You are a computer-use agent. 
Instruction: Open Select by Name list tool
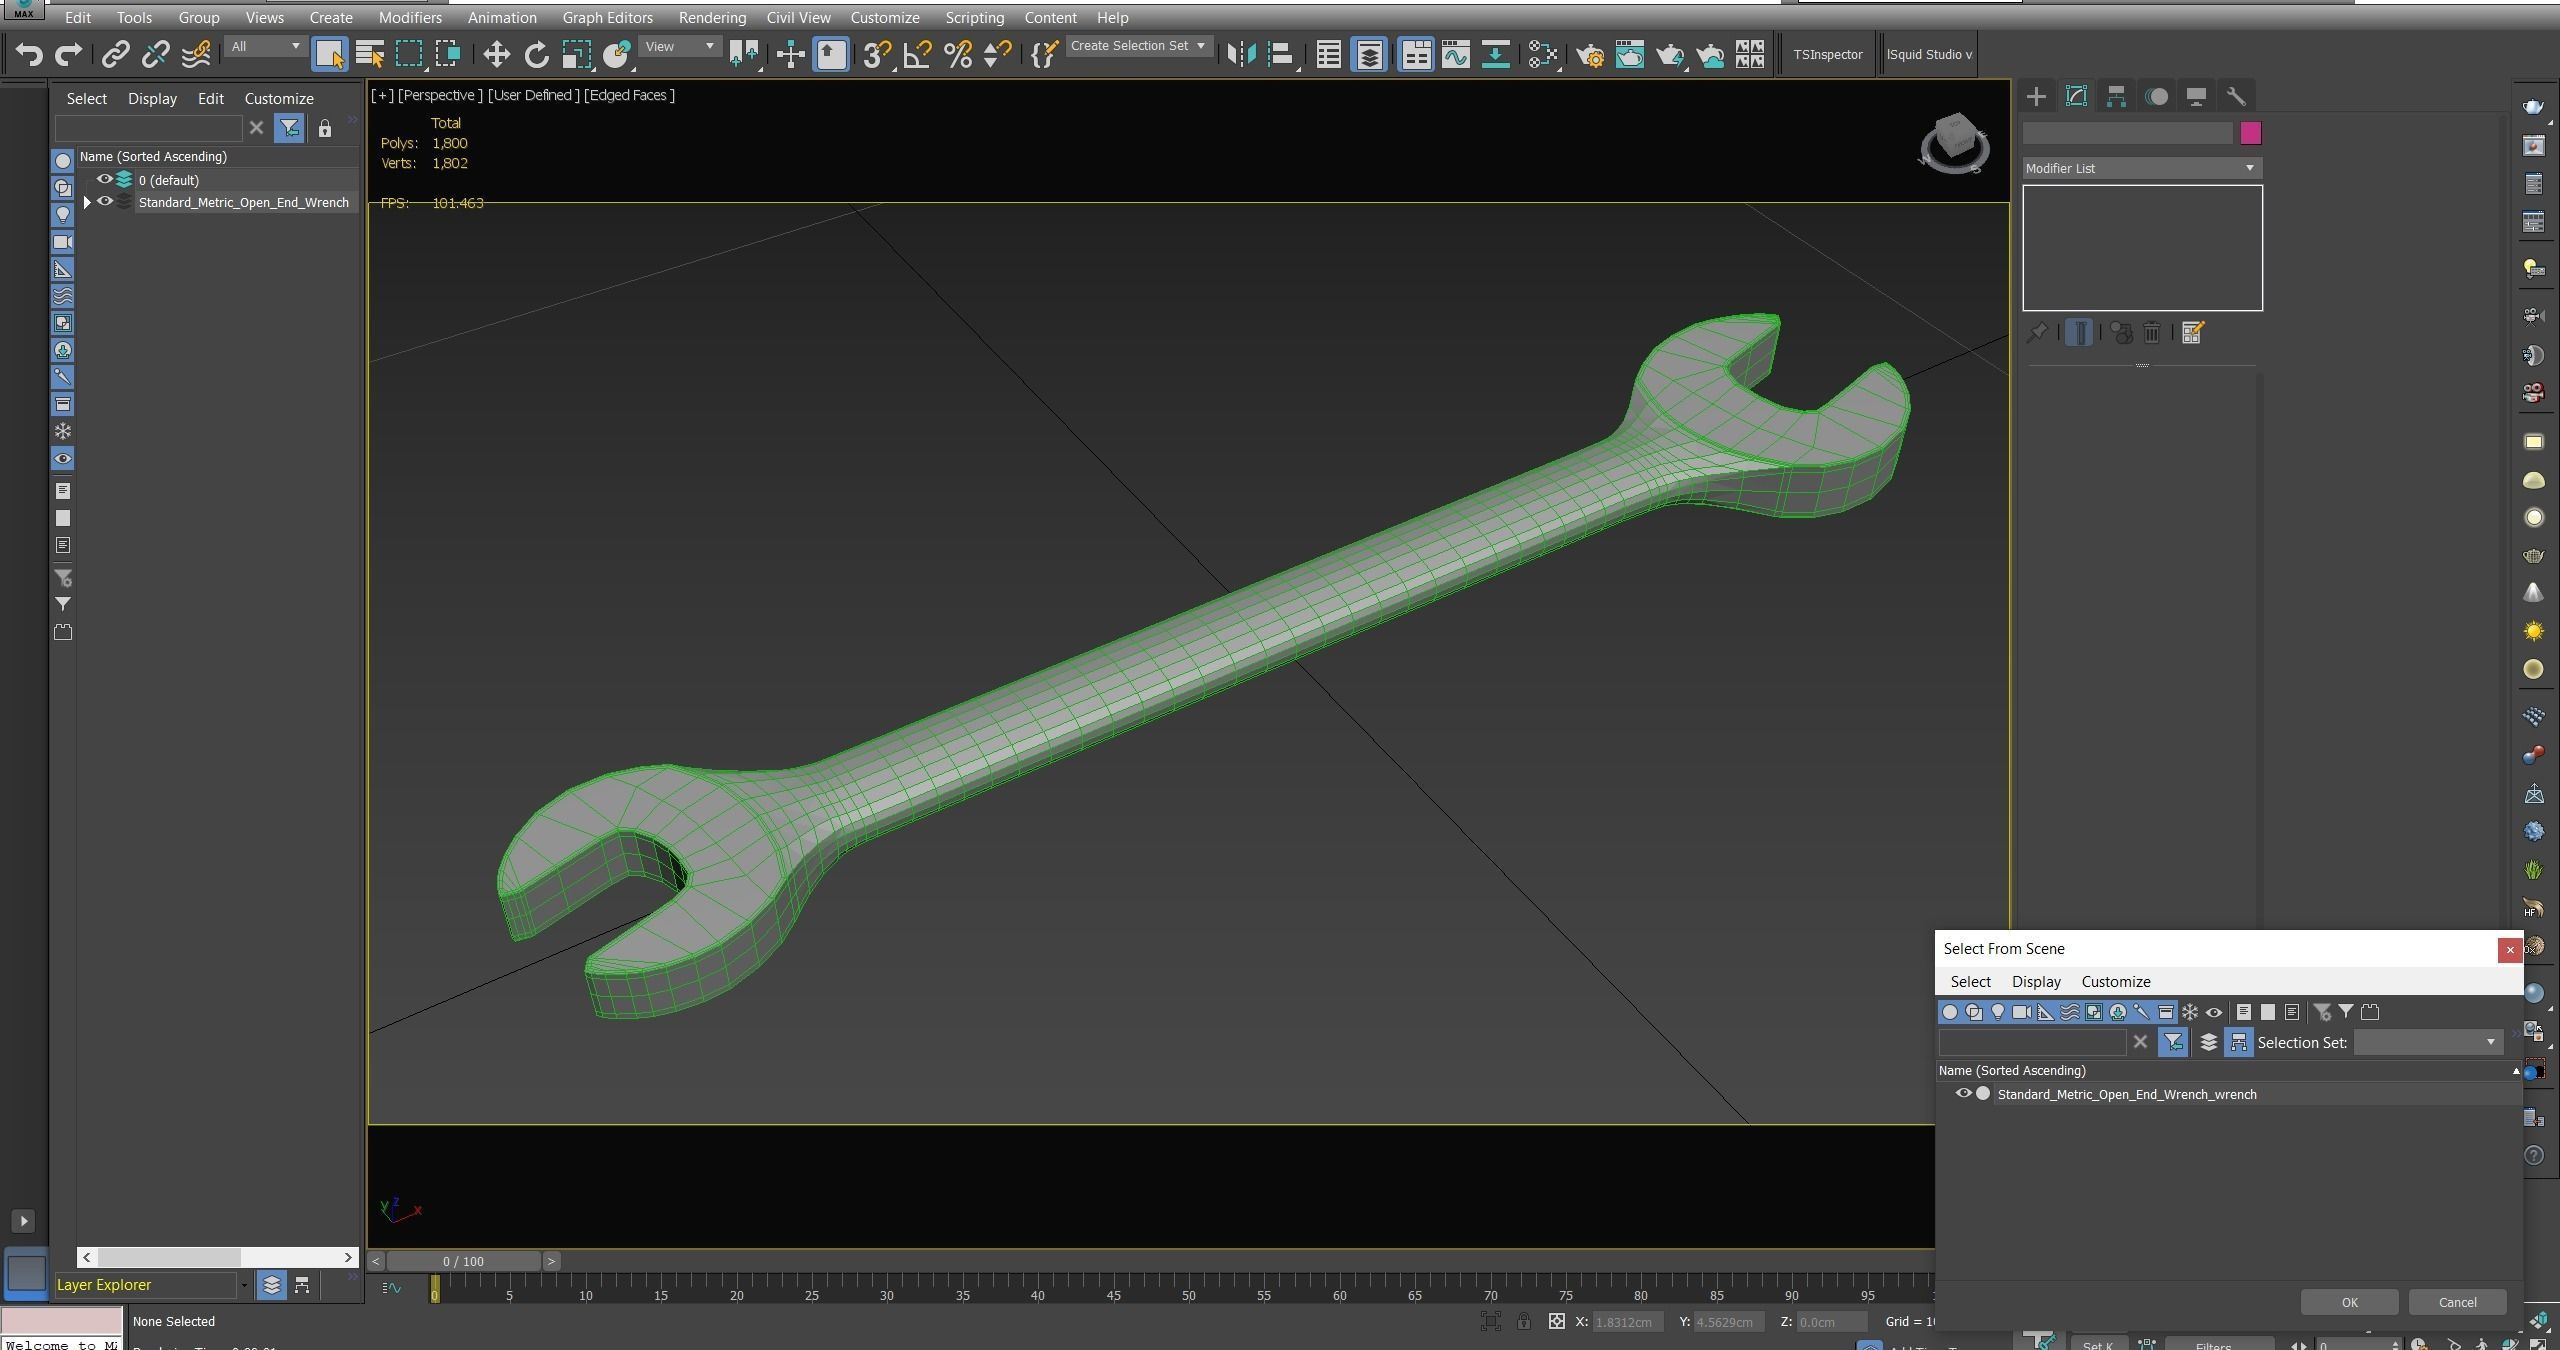click(x=369, y=54)
